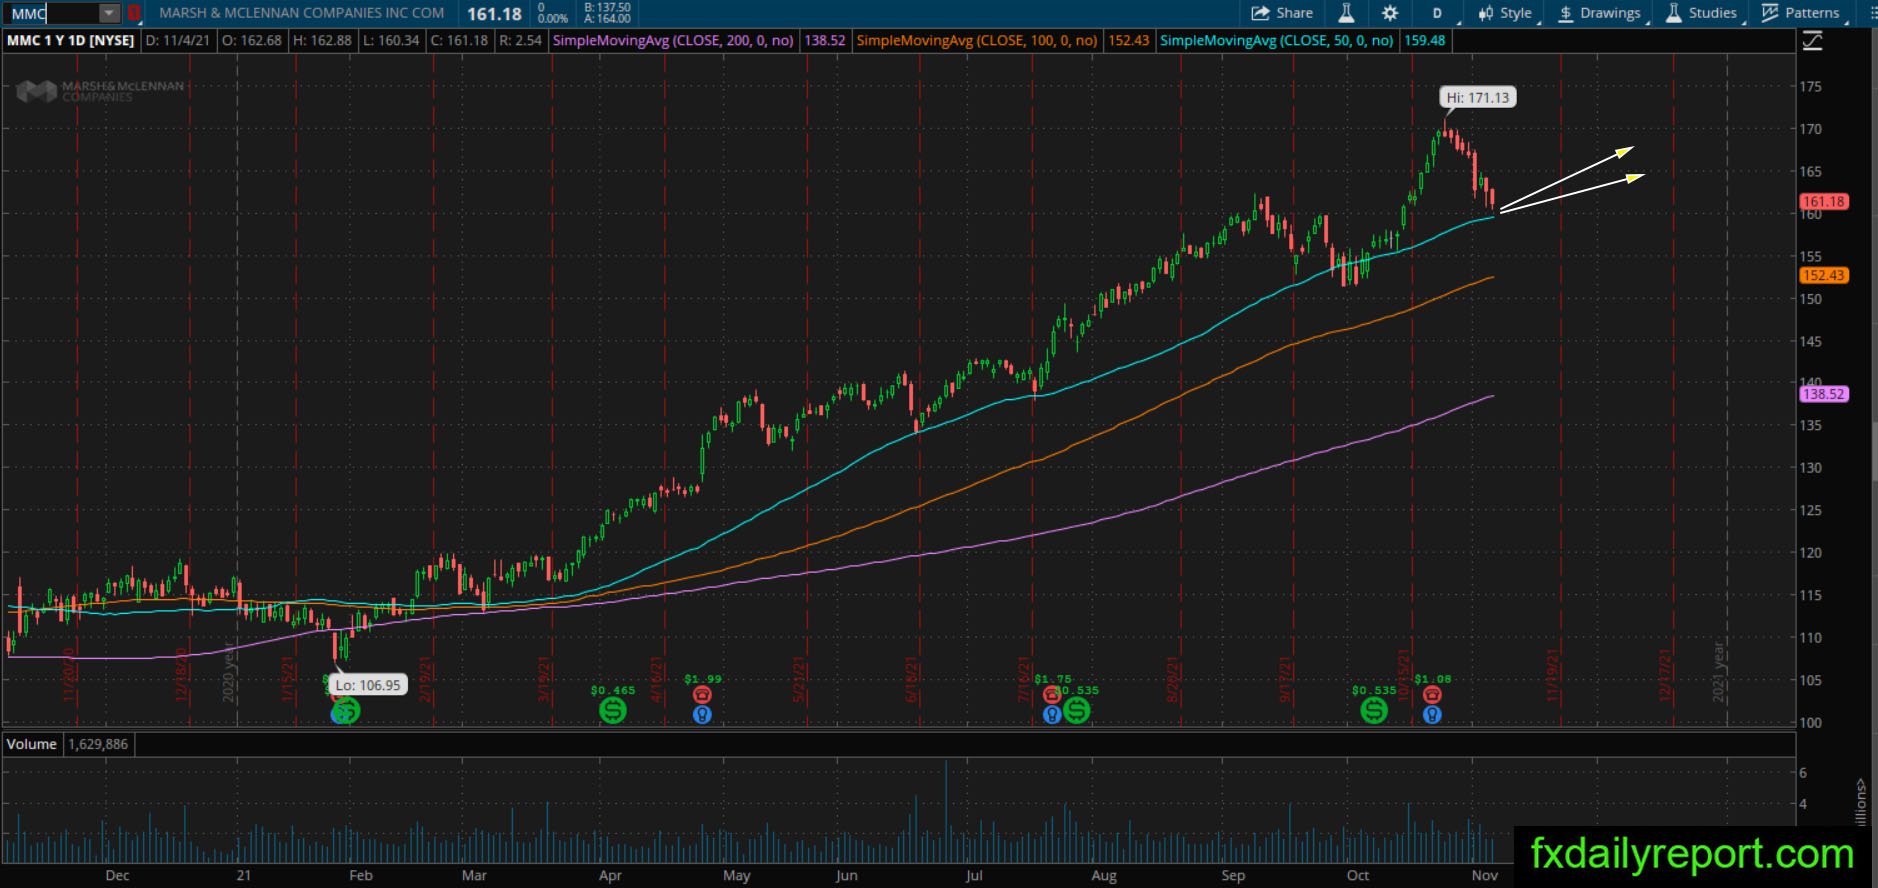The height and width of the screenshot is (888, 1878).
Task: Click the L: 160.34 low value
Action: [391, 41]
